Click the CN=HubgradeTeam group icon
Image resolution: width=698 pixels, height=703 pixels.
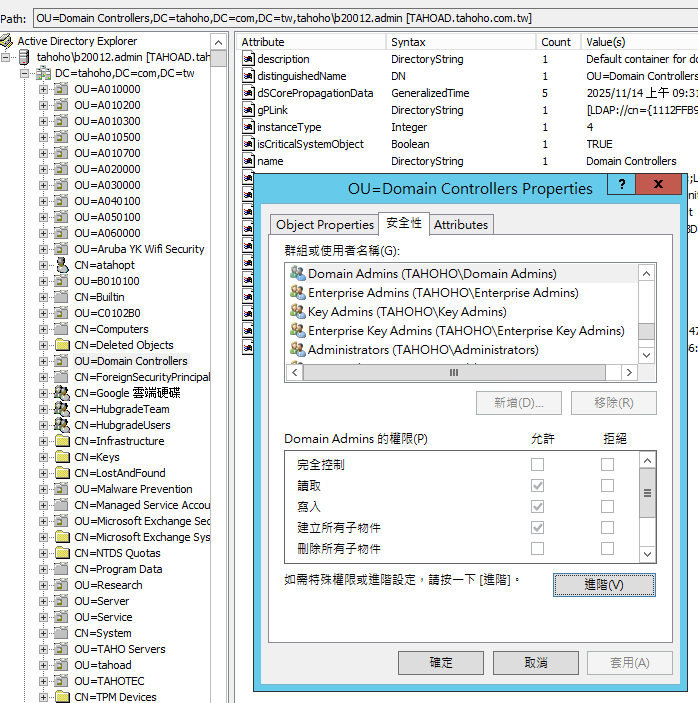61,409
